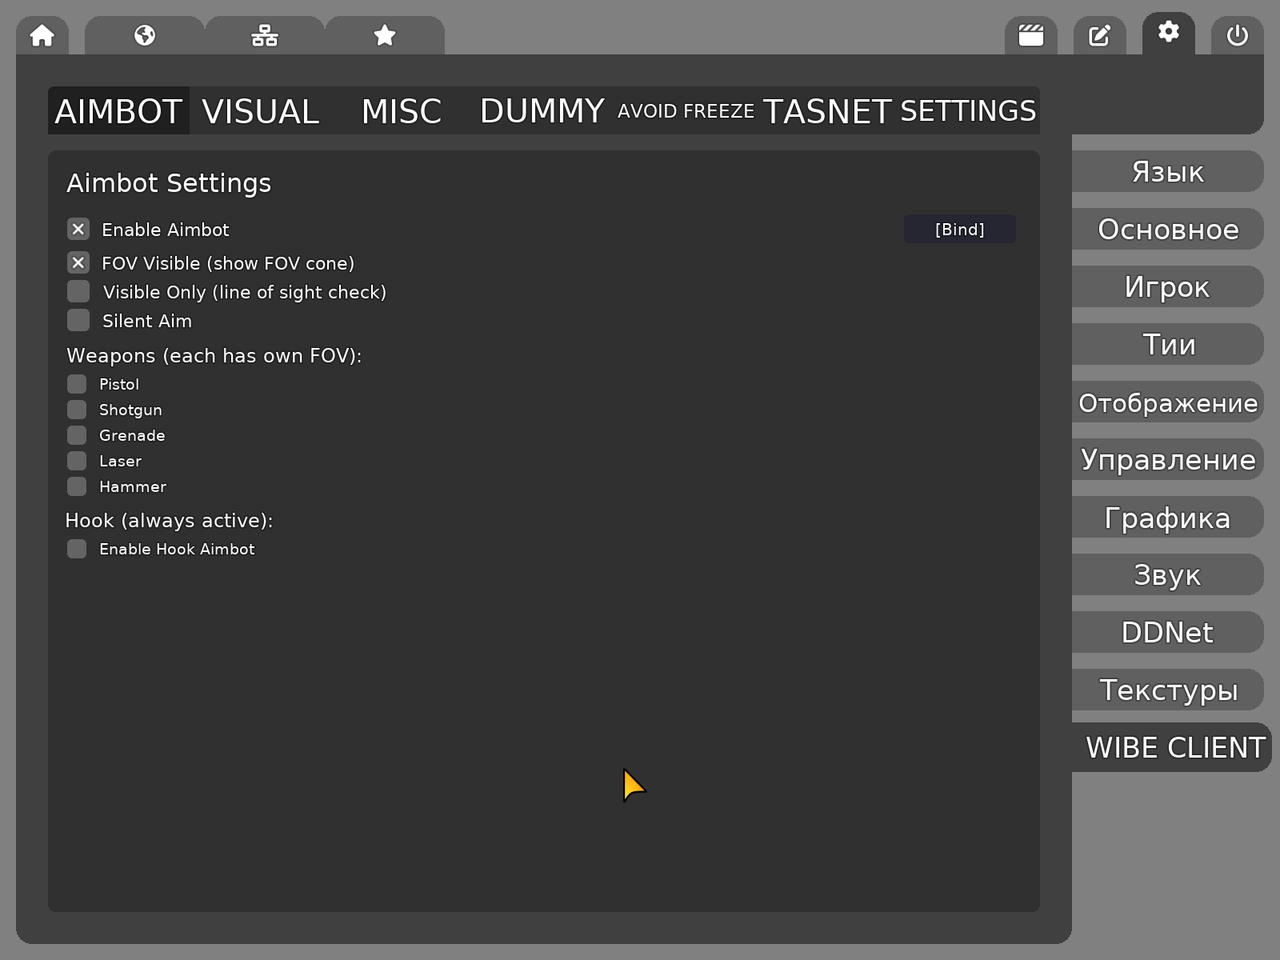Check the Laser weapon box
The height and width of the screenshot is (960, 1280).
pos(77,461)
